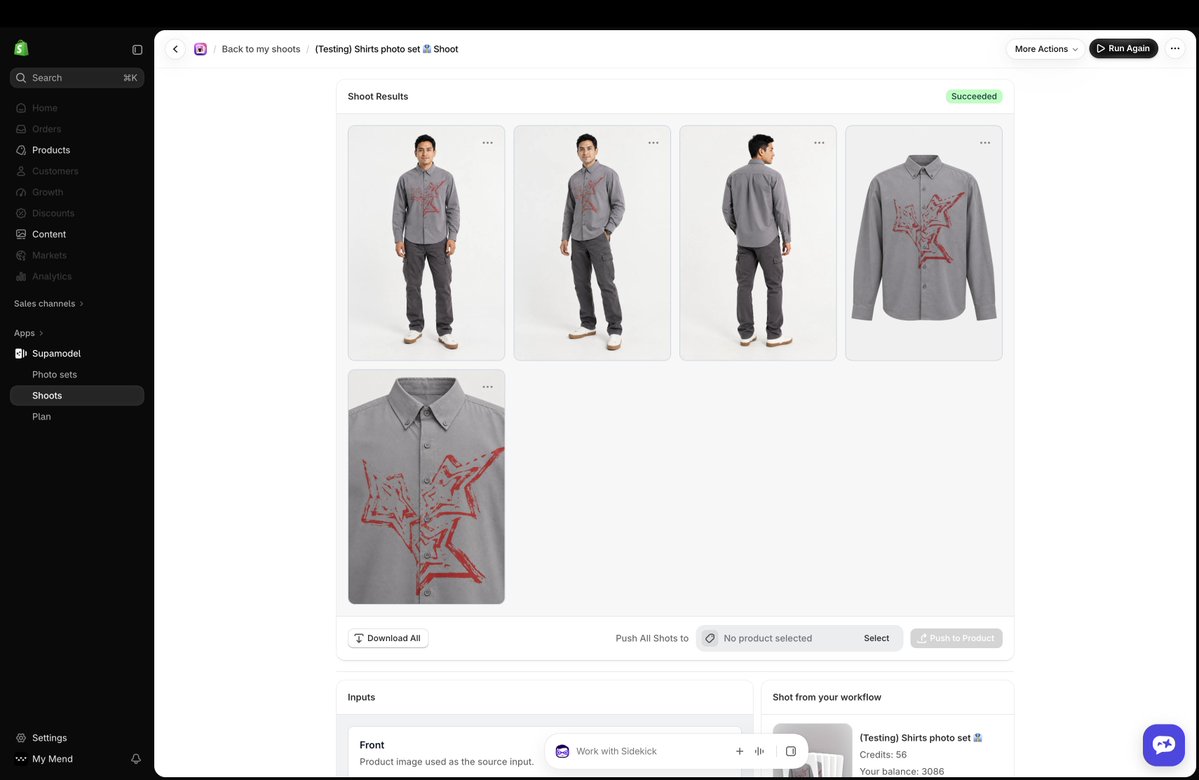Click the workflow photo set thumbnail
The image size is (1199, 780).
[x=812, y=751]
